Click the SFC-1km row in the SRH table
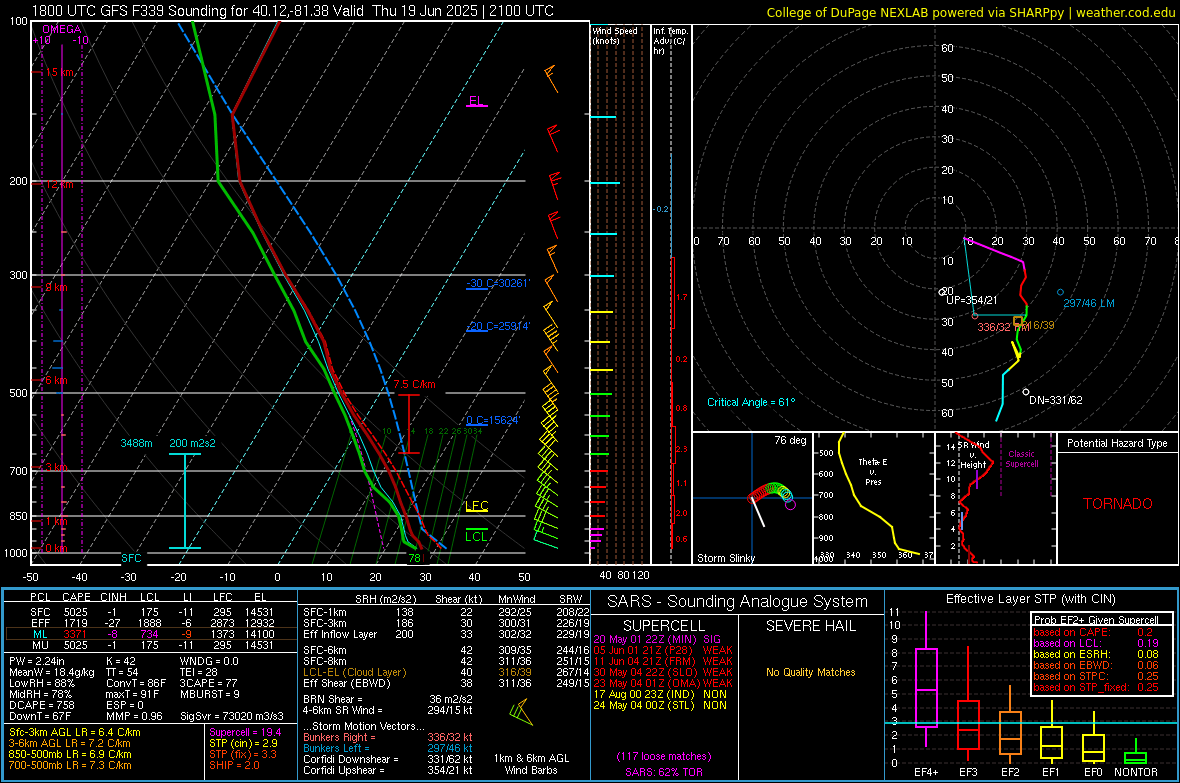The width and height of the screenshot is (1180, 783). 446,612
